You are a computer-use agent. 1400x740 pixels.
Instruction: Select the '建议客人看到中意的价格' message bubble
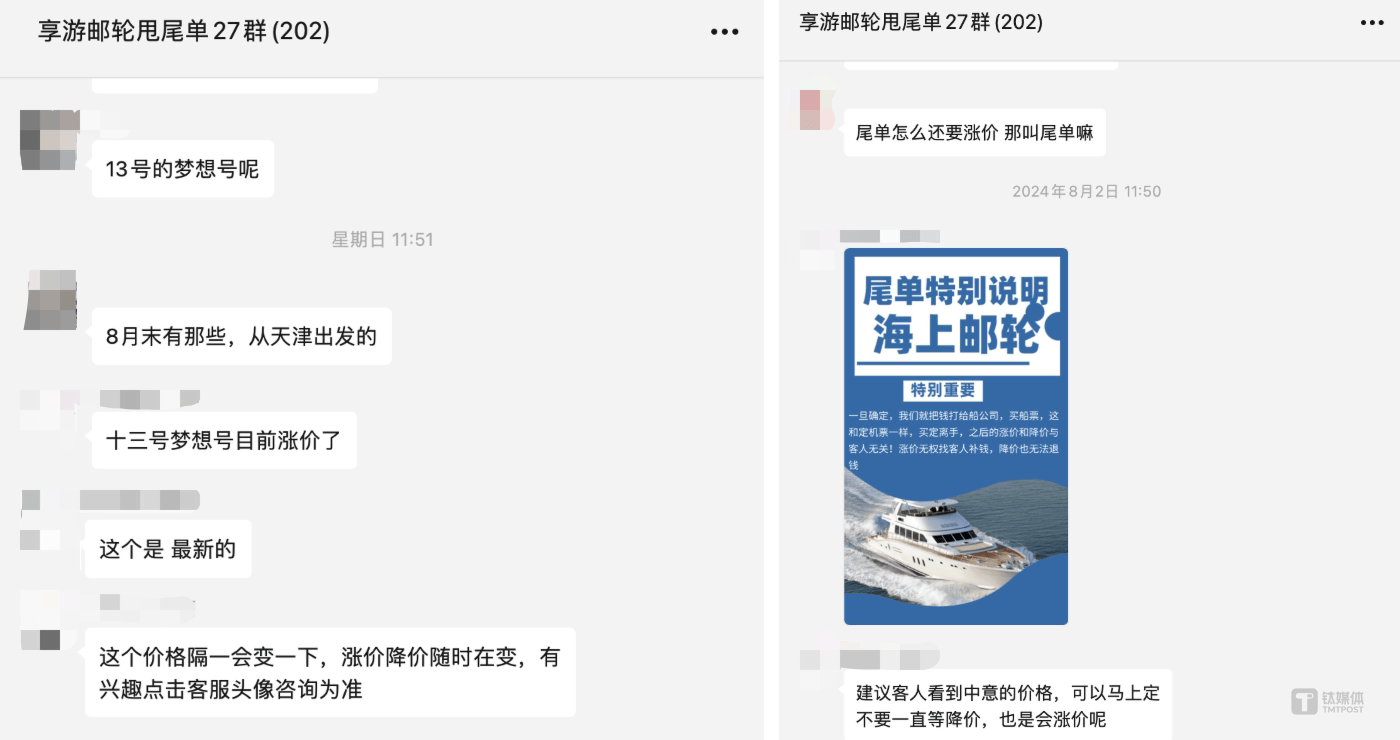[1008, 705]
